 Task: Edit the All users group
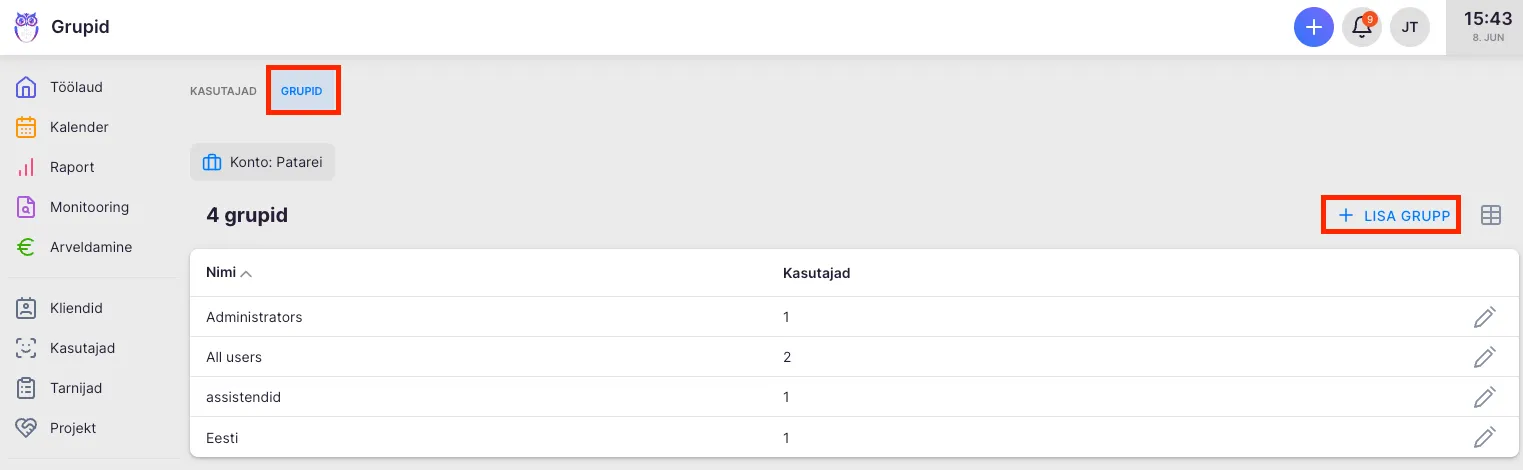tap(1485, 357)
